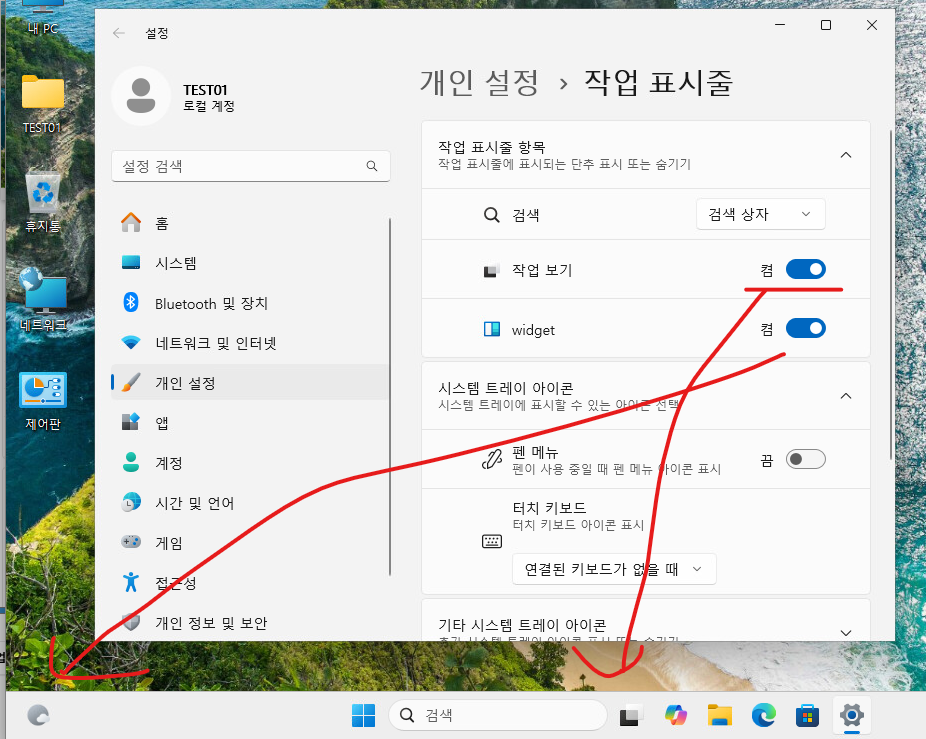
Task: Collapse the 시스템 트레이 아이콘 section
Action: pos(846,396)
